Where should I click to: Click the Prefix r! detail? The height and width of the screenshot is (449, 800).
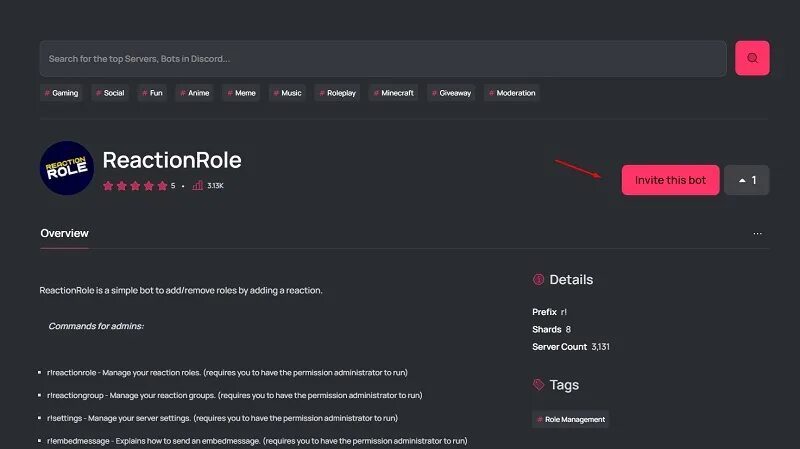click(x=549, y=312)
